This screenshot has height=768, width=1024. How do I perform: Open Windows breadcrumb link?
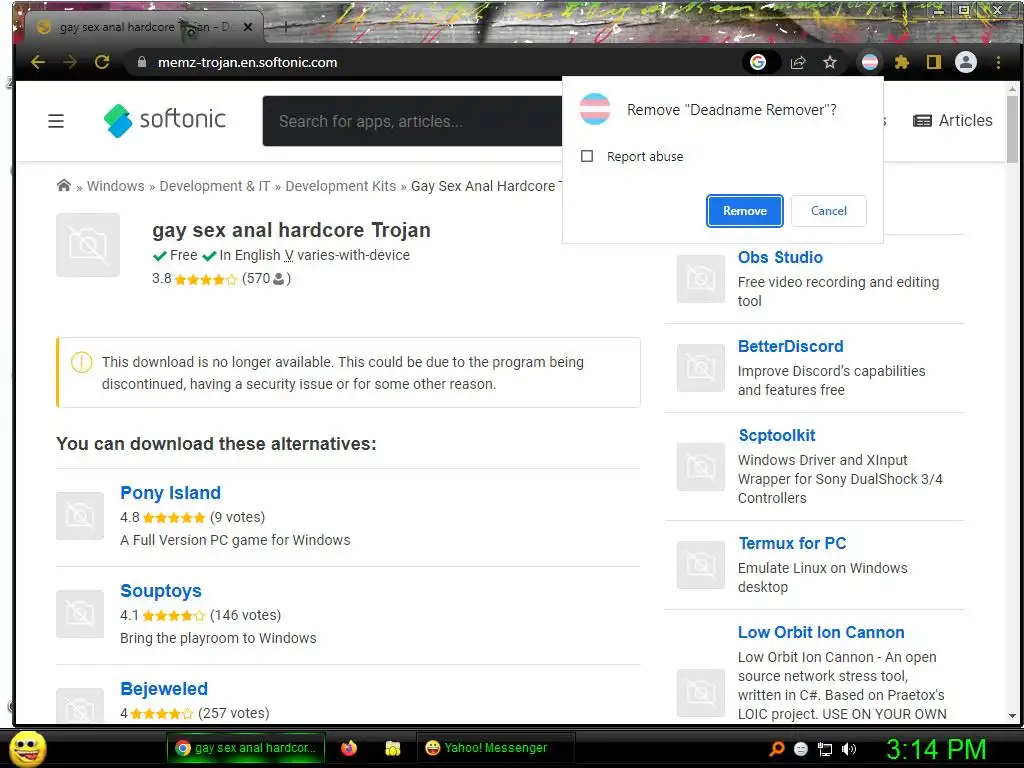pos(116,186)
